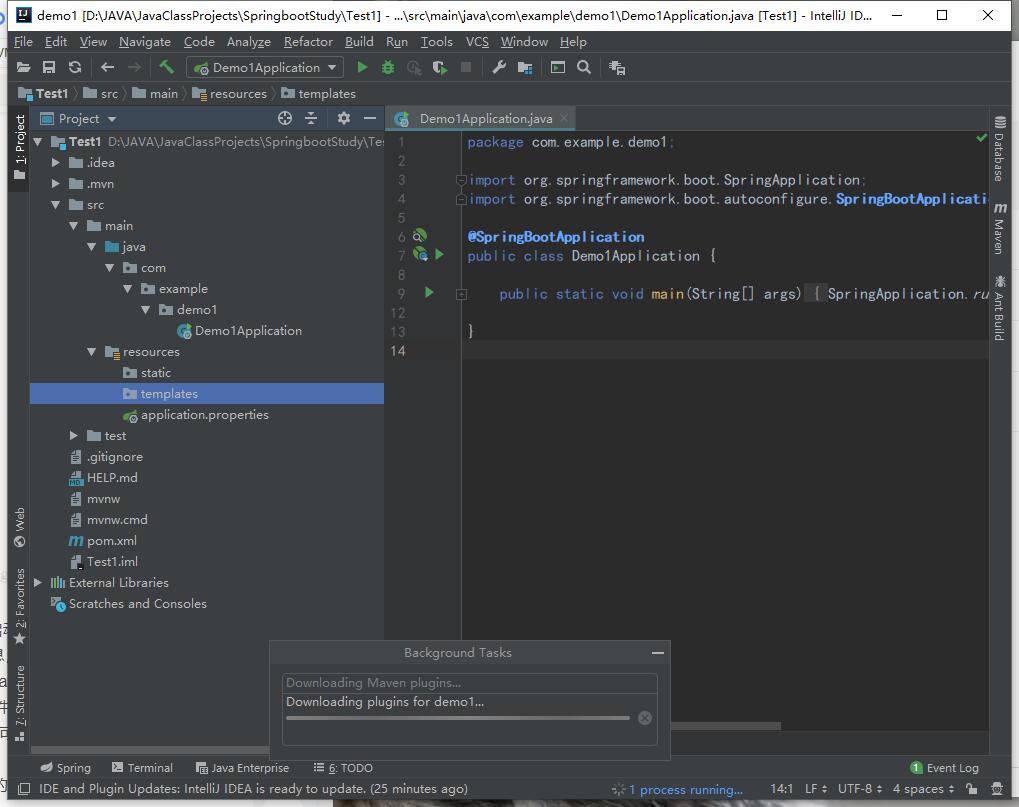1019x807 pixels.
Task: Click the Search Everywhere magnifier icon
Action: (584, 68)
